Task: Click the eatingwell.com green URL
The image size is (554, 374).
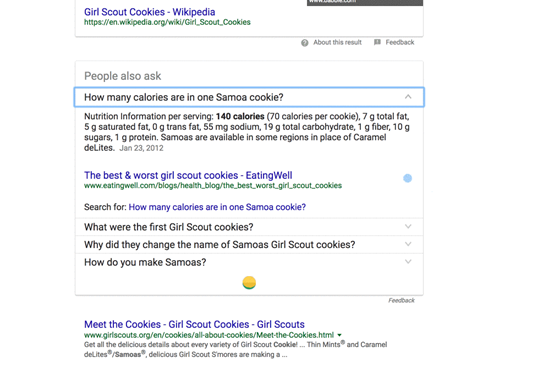Action: point(213,185)
